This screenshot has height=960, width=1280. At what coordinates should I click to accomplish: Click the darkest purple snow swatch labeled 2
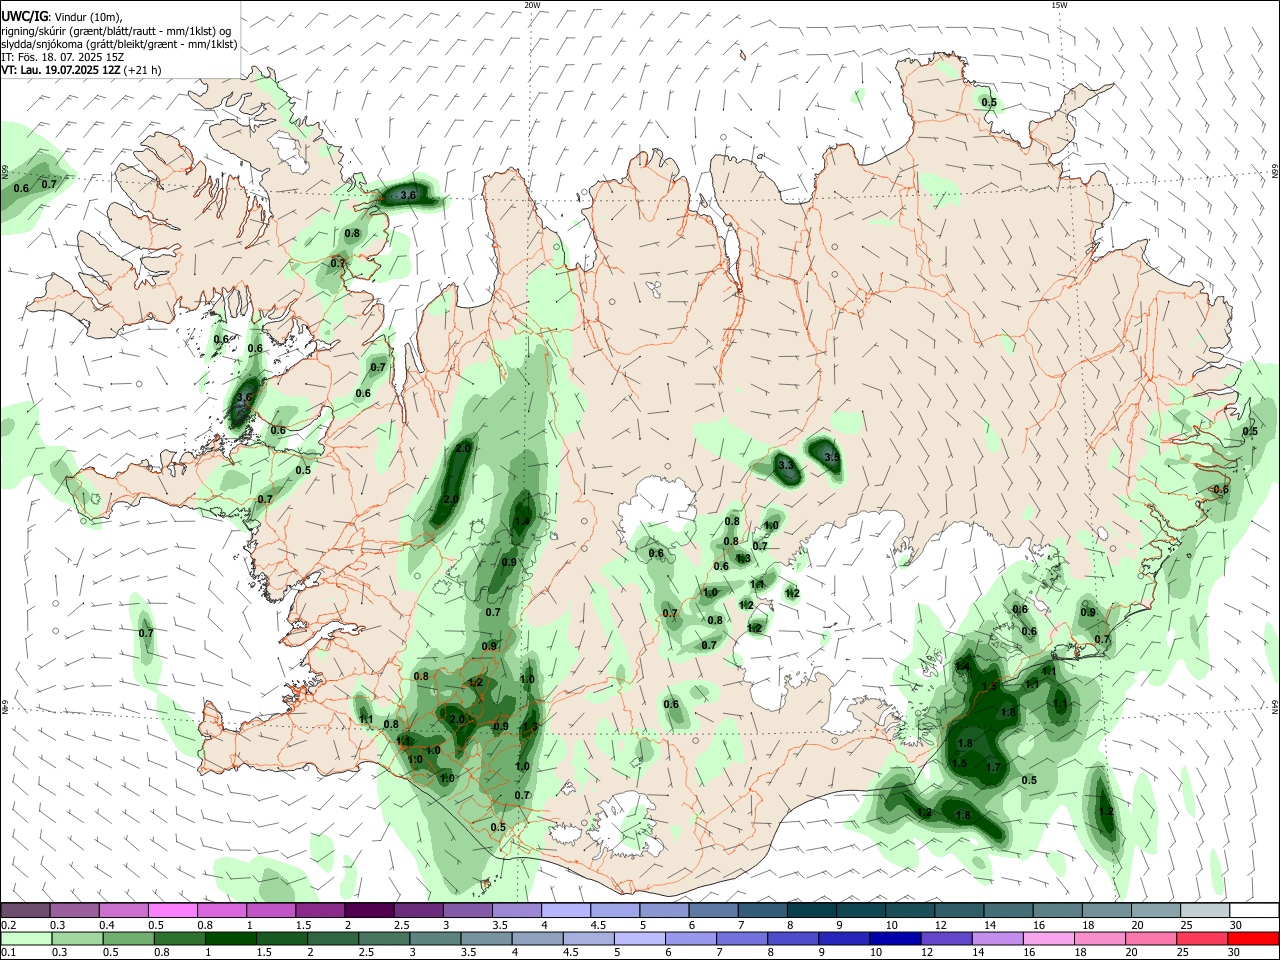[x=369, y=910]
